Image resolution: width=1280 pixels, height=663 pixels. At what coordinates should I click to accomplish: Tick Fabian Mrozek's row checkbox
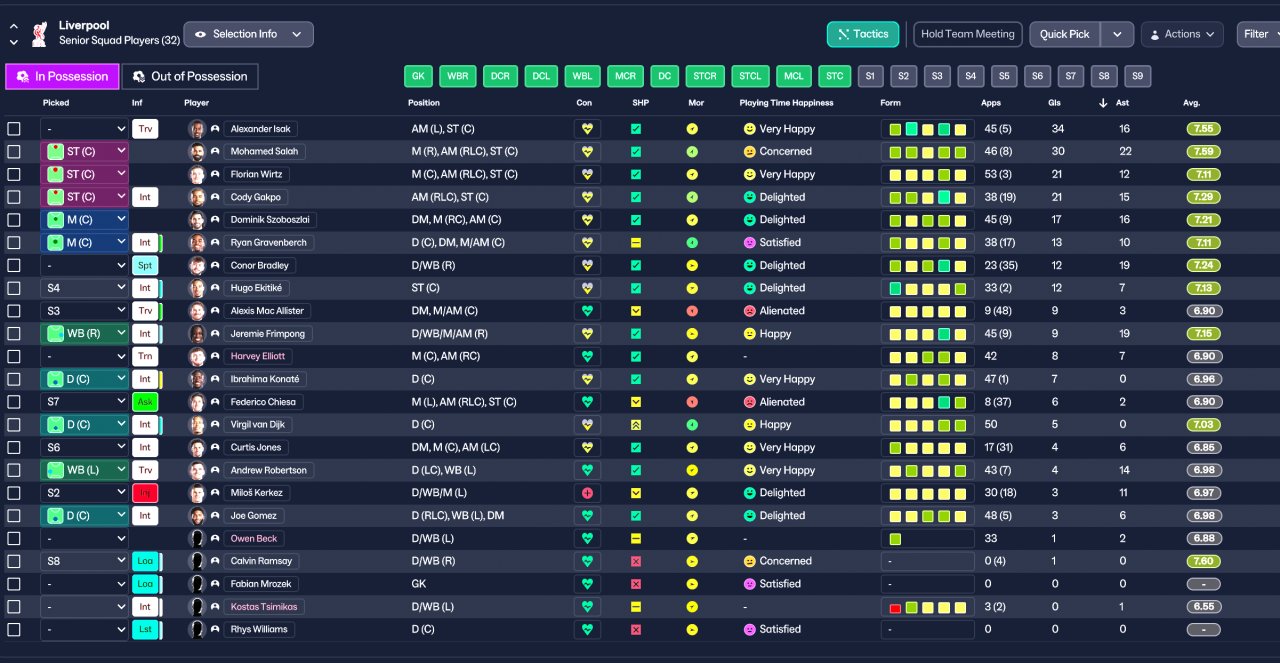pos(14,584)
